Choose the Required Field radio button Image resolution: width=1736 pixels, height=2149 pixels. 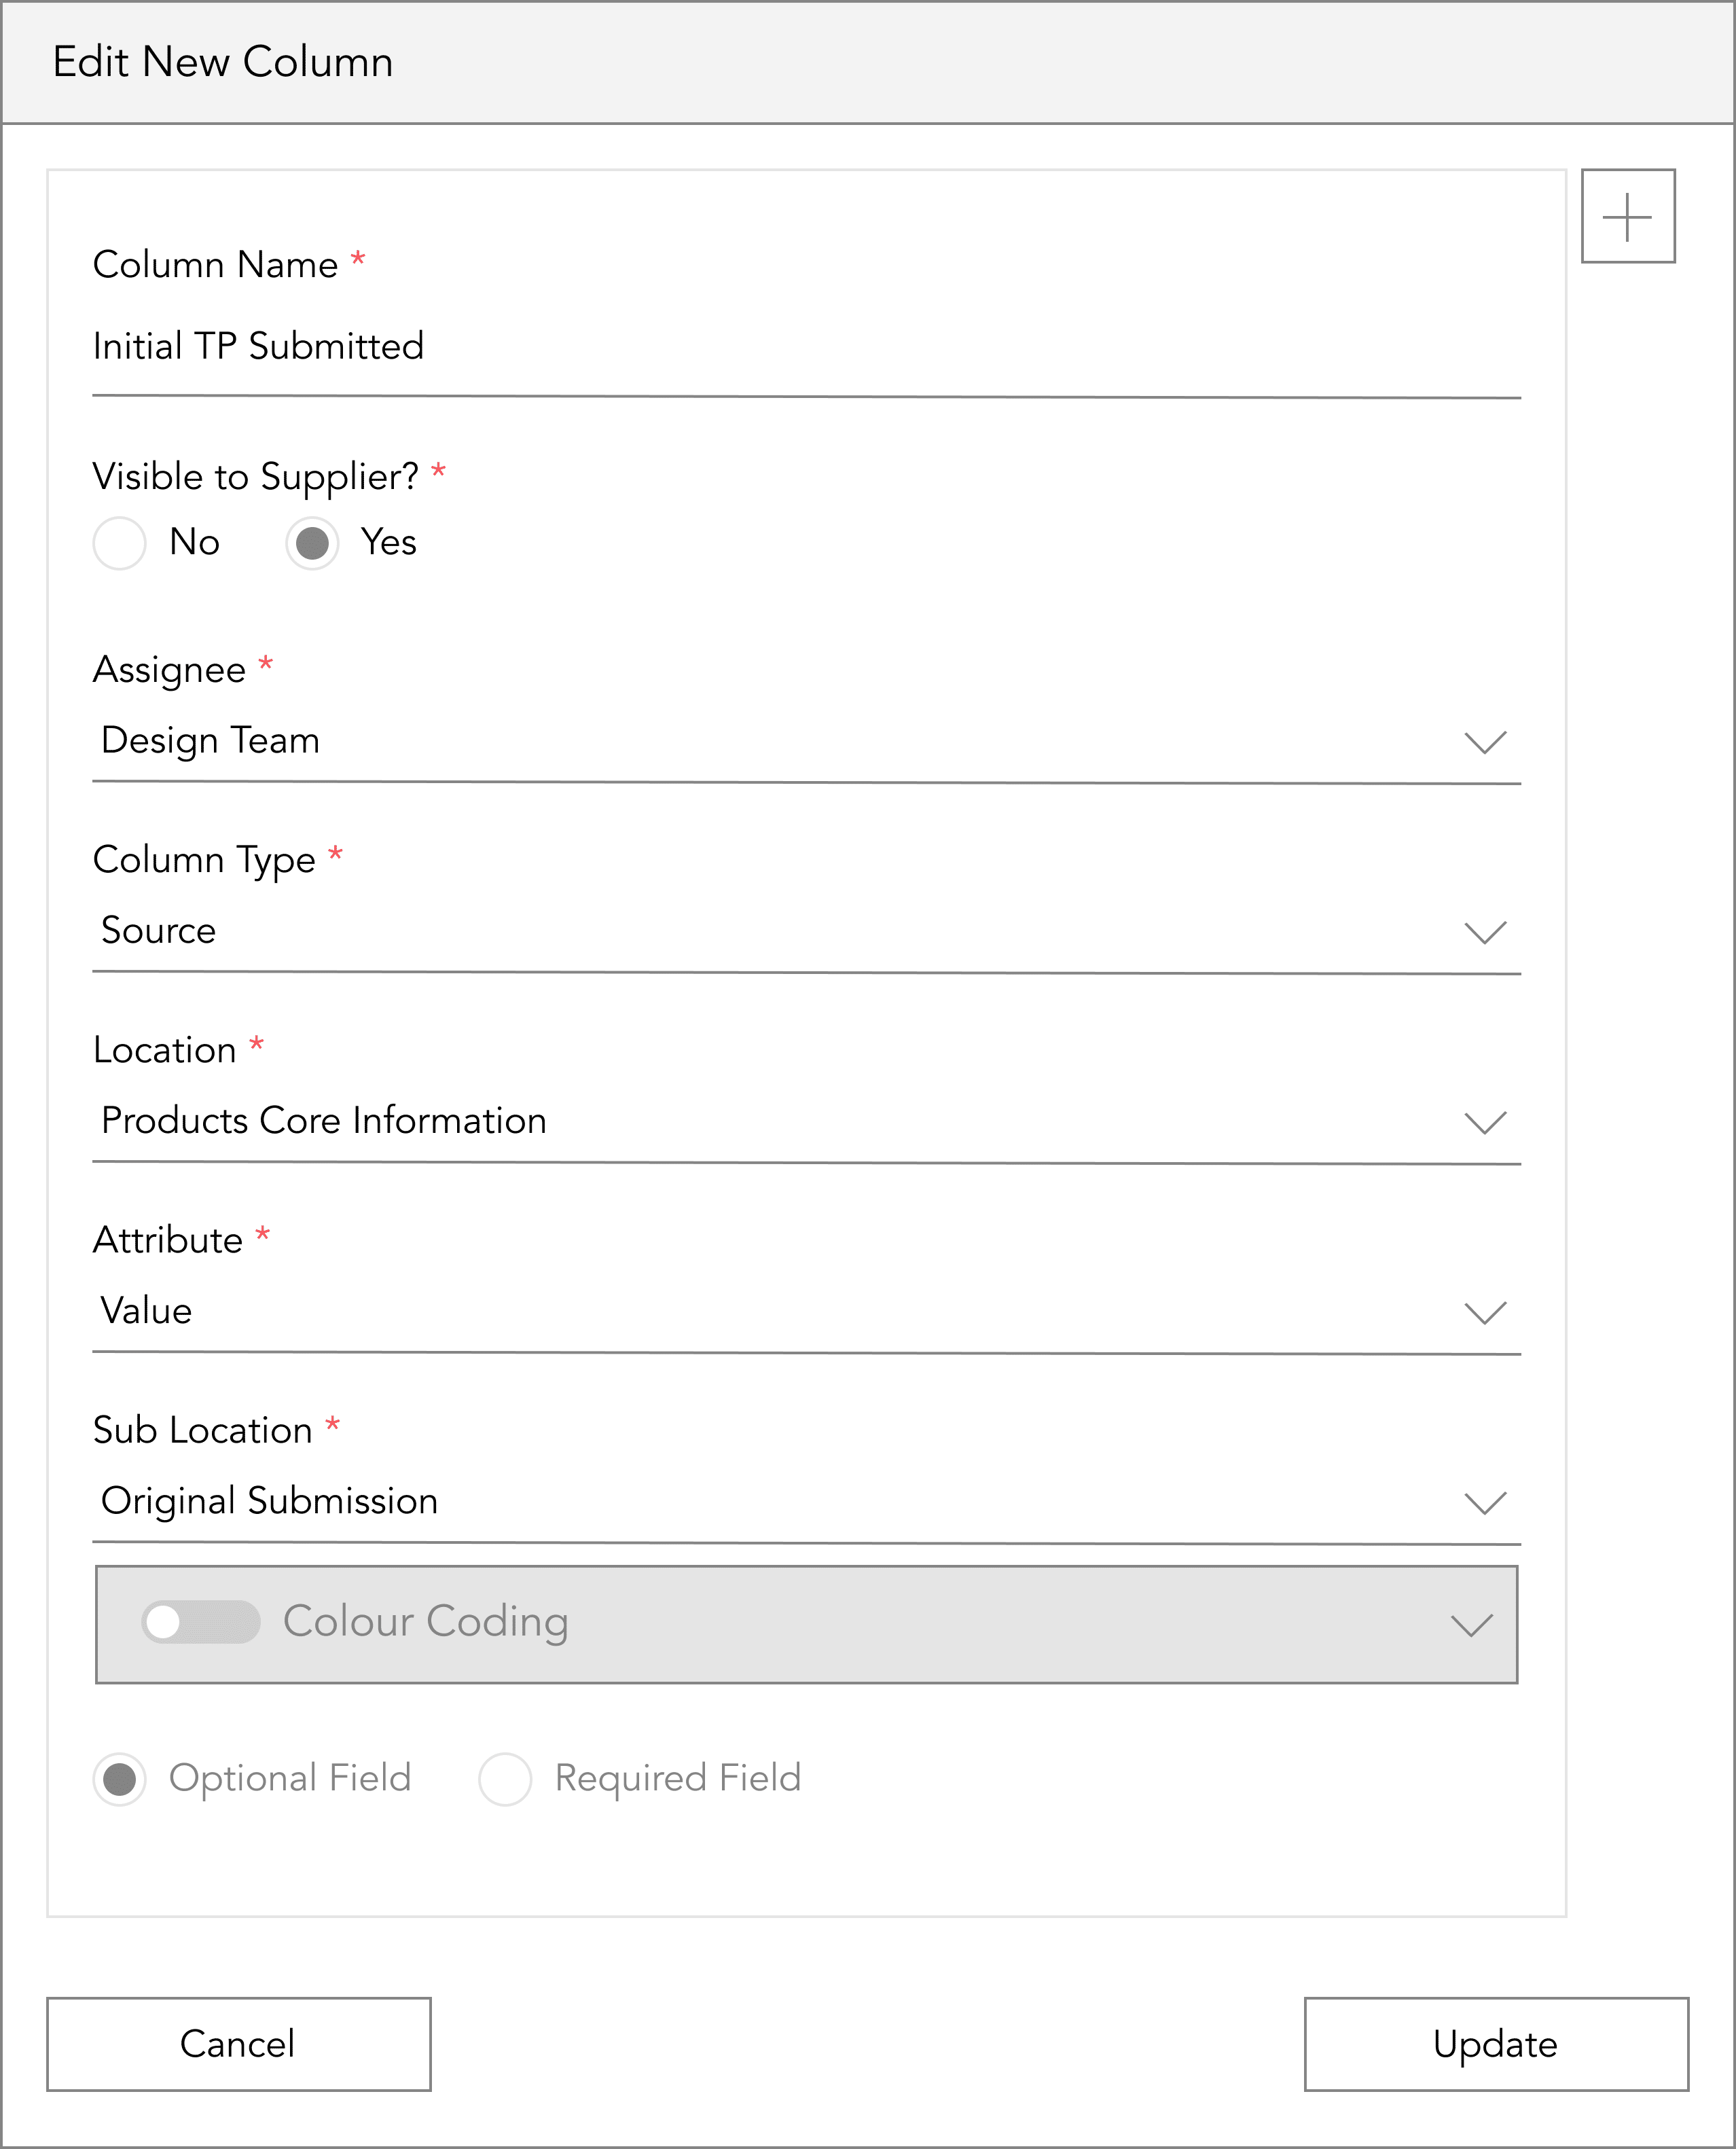click(x=505, y=1779)
